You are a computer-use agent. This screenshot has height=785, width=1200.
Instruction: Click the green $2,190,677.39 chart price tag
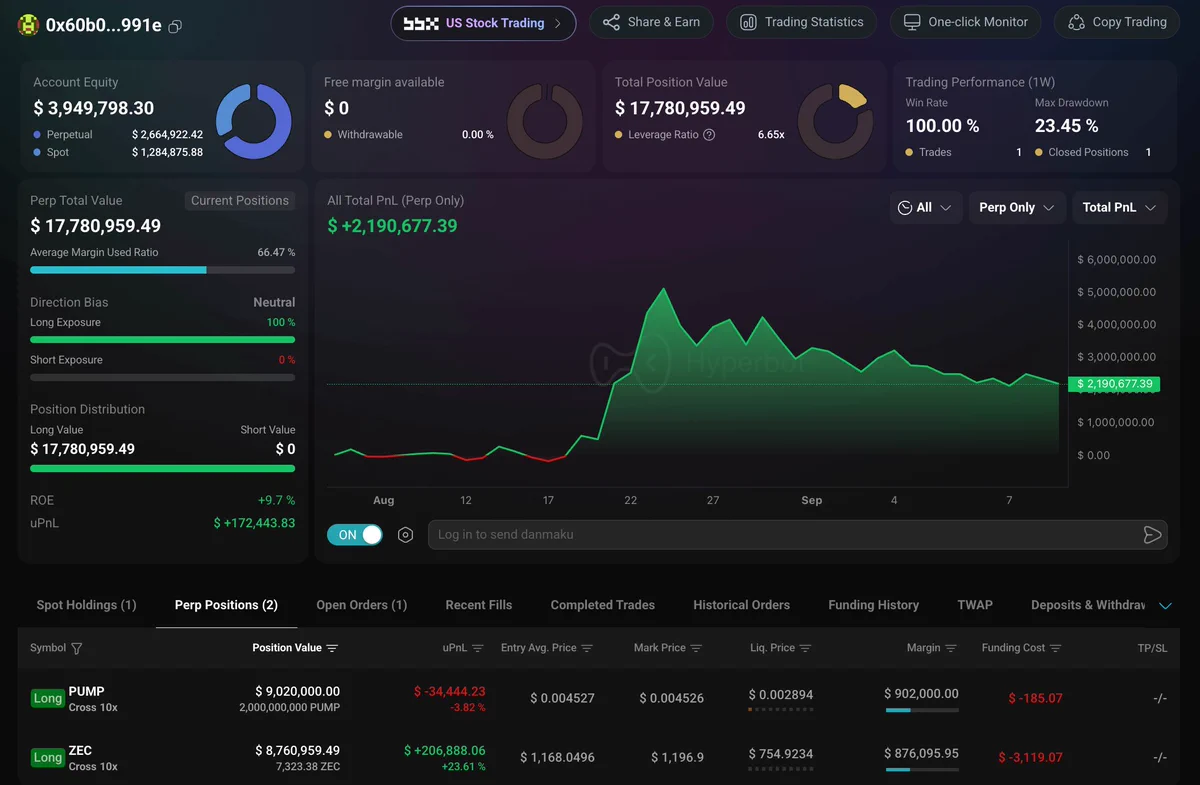1114,384
